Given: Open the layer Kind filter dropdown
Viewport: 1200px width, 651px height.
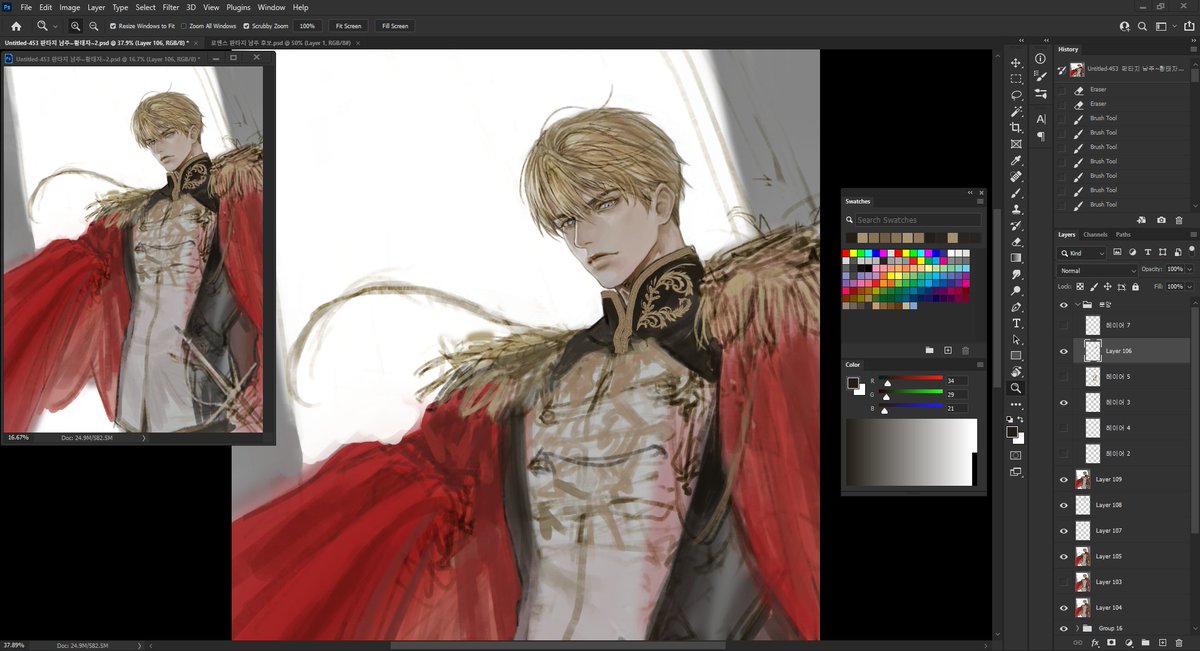Looking at the screenshot, I should 1083,252.
